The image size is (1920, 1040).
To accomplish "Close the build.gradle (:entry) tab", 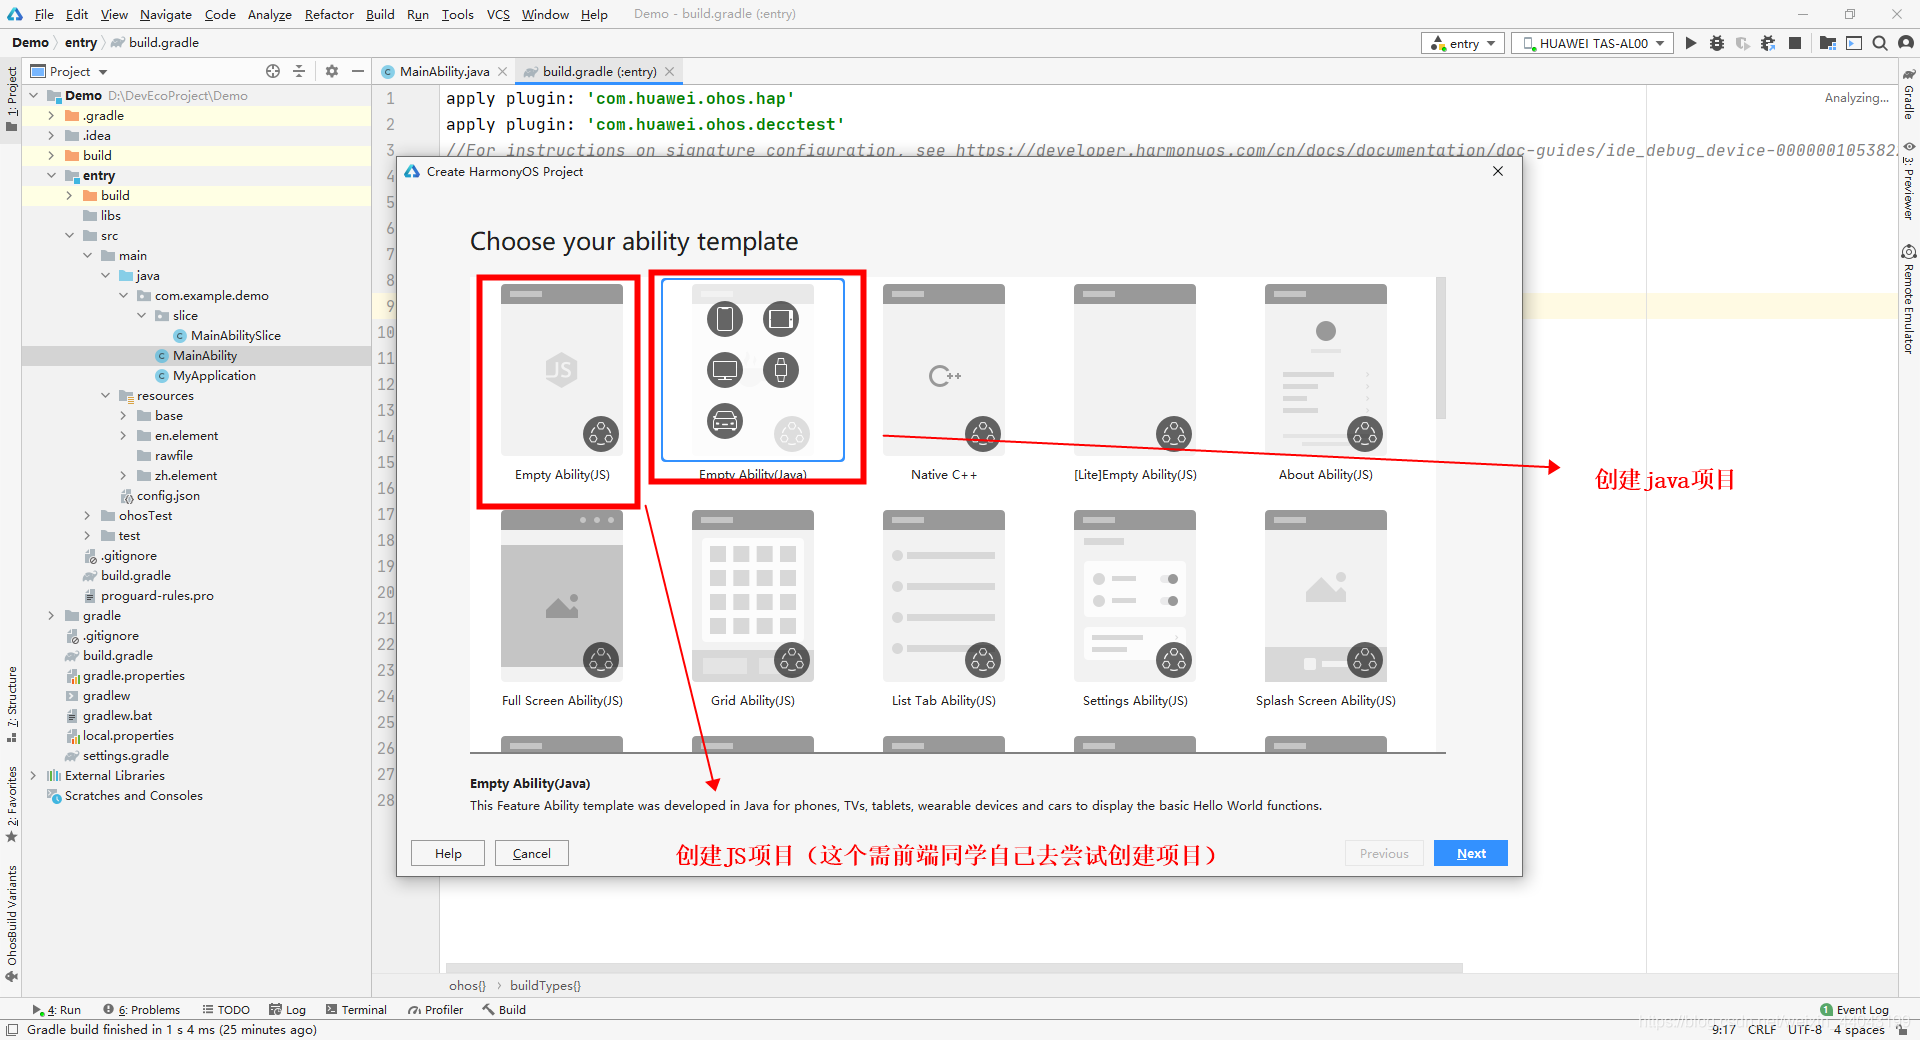I will (670, 72).
